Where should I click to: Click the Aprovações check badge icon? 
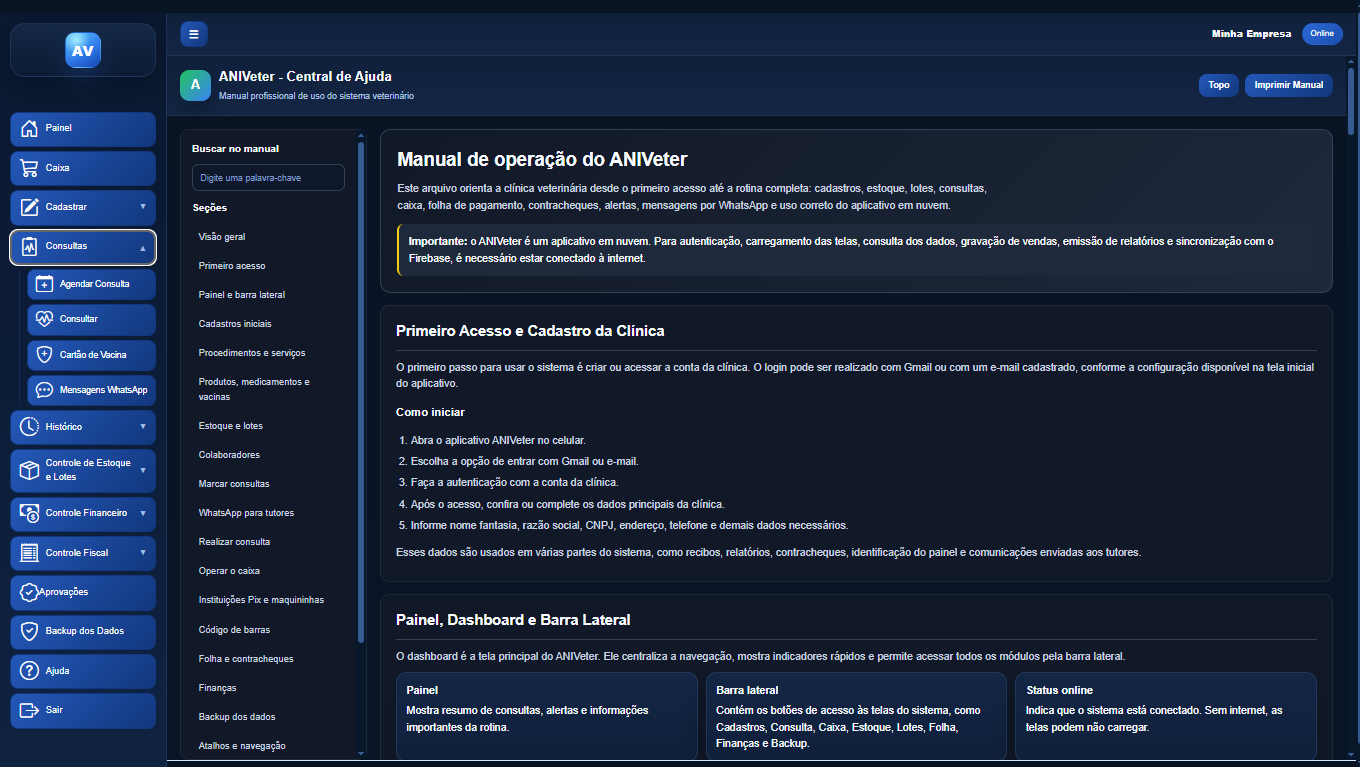(29, 592)
